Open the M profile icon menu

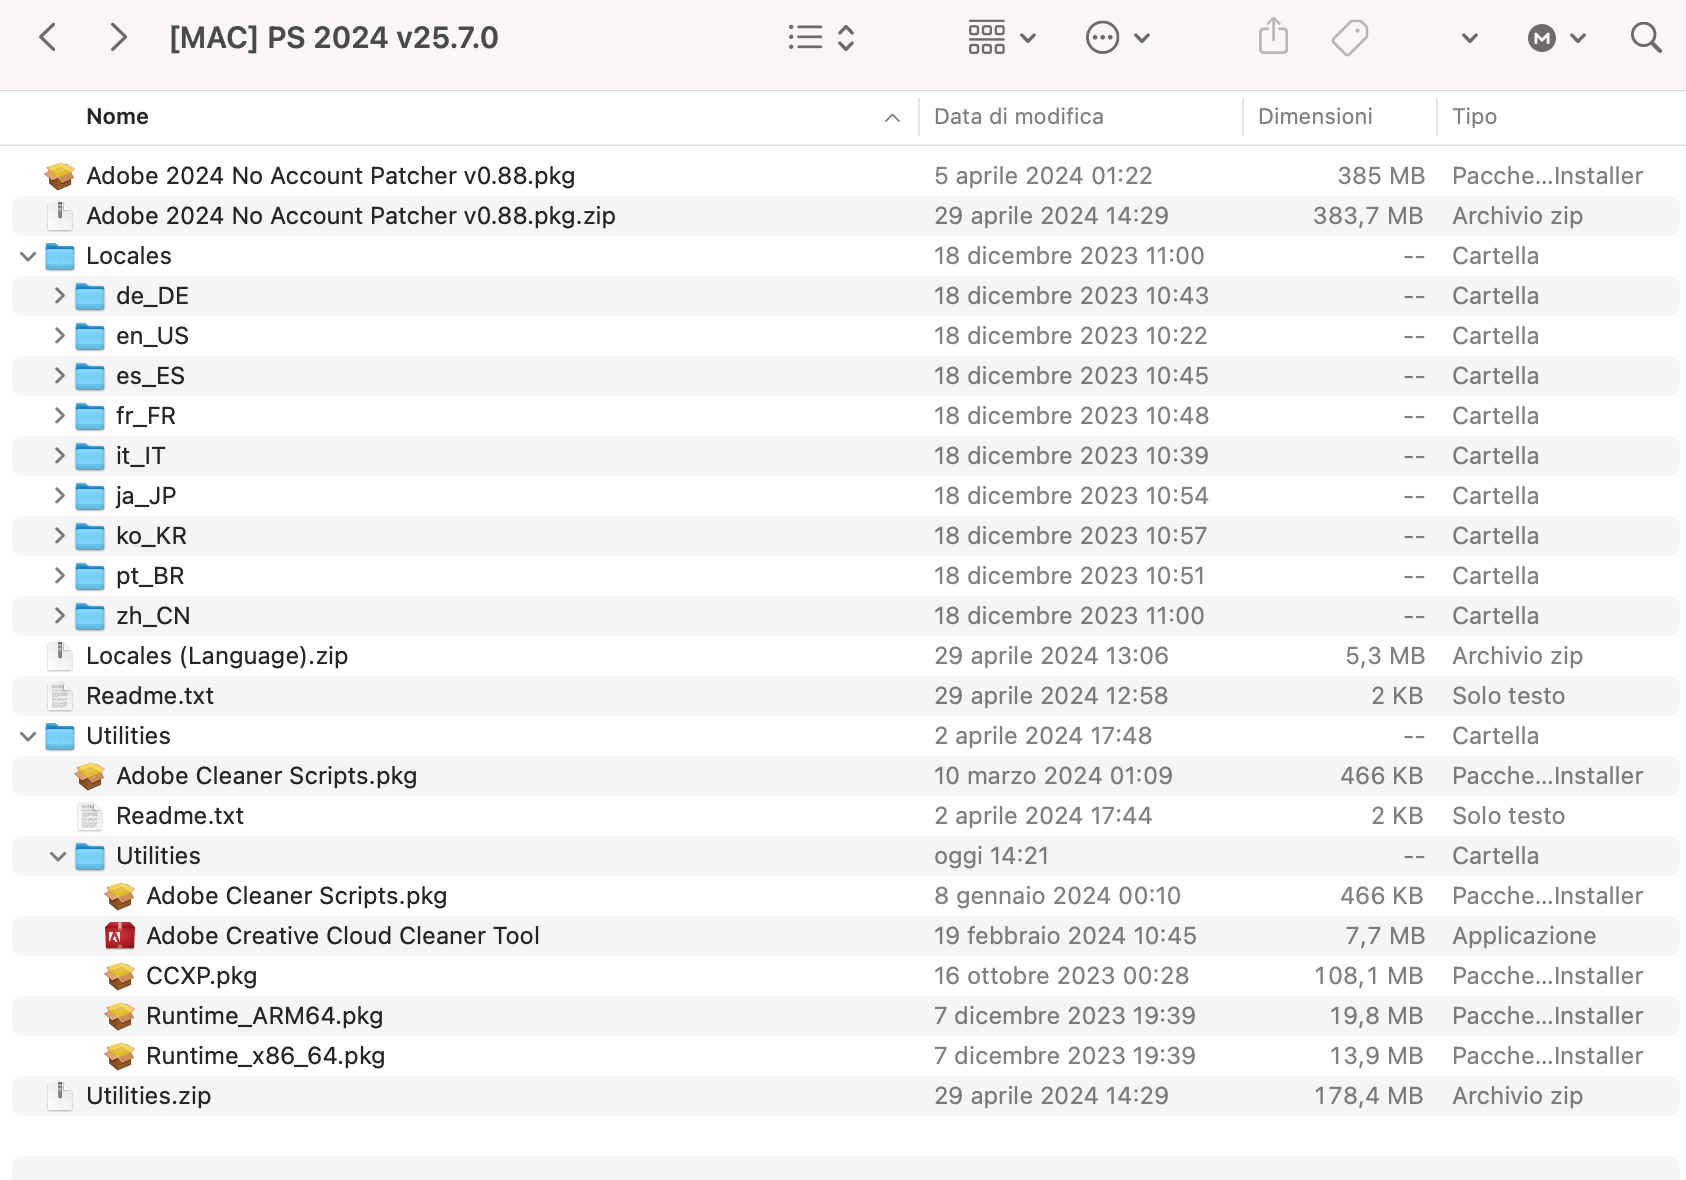[x=1556, y=38]
